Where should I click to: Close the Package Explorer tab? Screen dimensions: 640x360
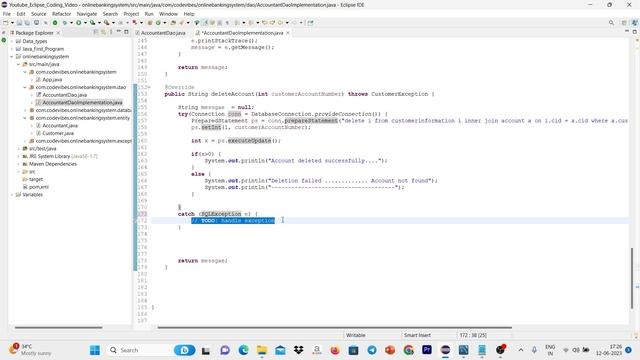click(x=58, y=33)
